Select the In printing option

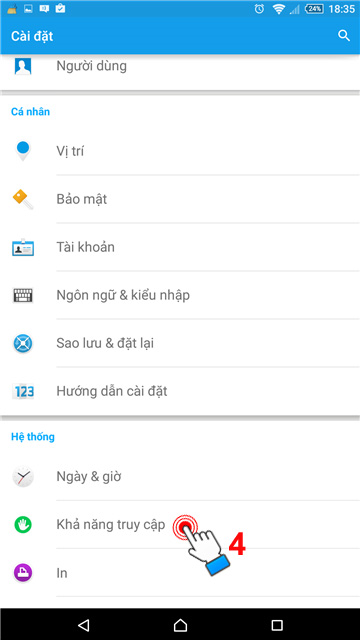[180, 573]
